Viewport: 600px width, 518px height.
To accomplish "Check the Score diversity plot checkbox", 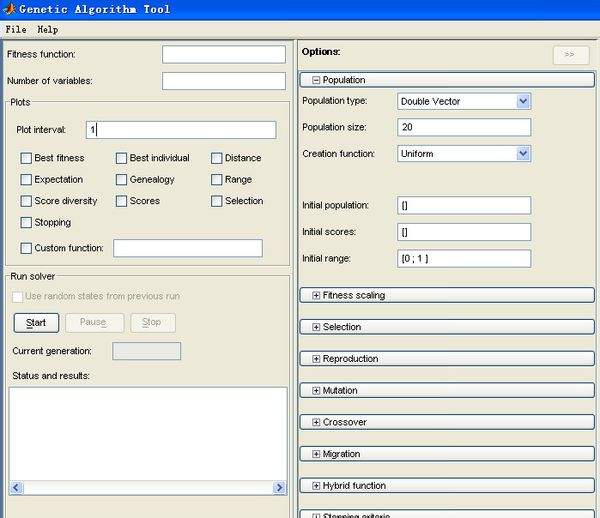I will pyautogui.click(x=26, y=201).
